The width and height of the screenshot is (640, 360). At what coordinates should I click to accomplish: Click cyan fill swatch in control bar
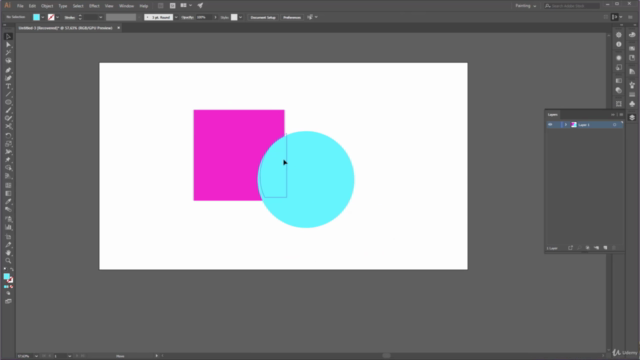(36, 17)
